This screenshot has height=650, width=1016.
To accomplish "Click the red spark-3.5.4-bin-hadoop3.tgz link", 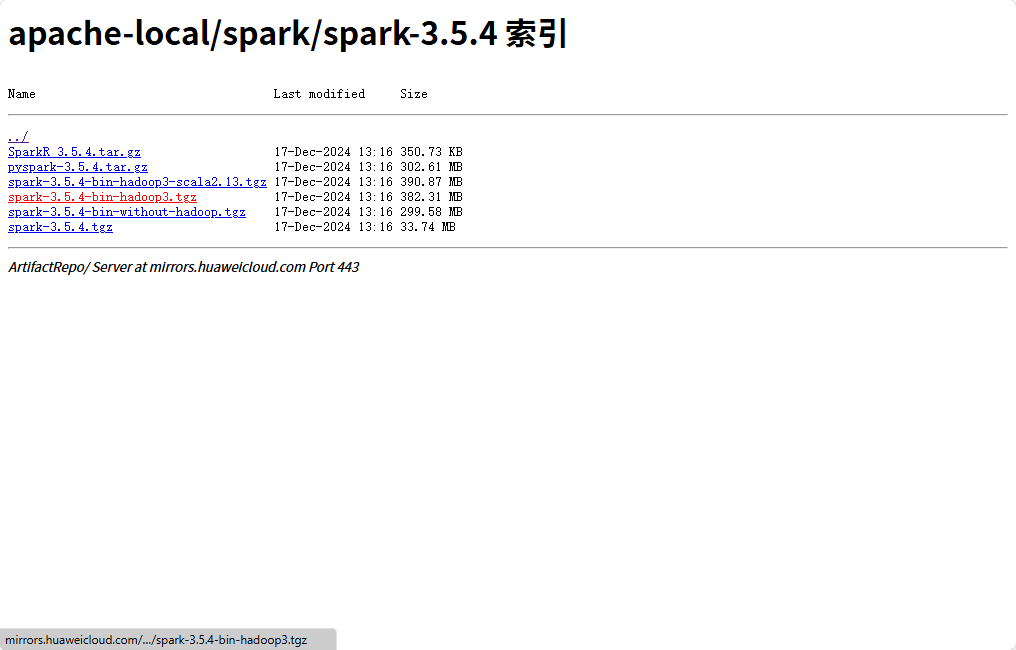I will [x=102, y=196].
